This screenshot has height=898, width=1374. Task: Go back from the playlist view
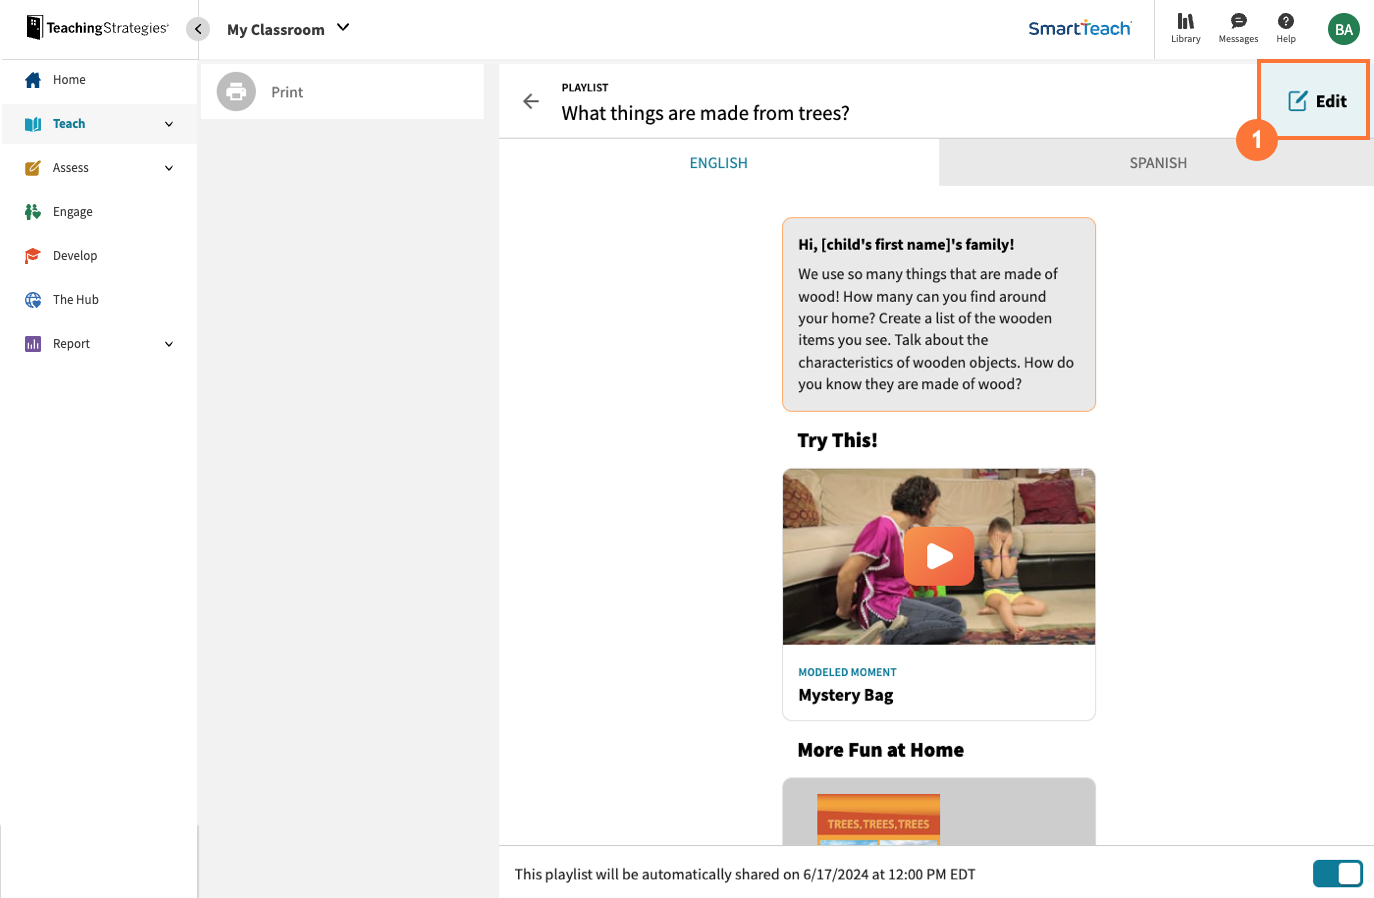531,101
